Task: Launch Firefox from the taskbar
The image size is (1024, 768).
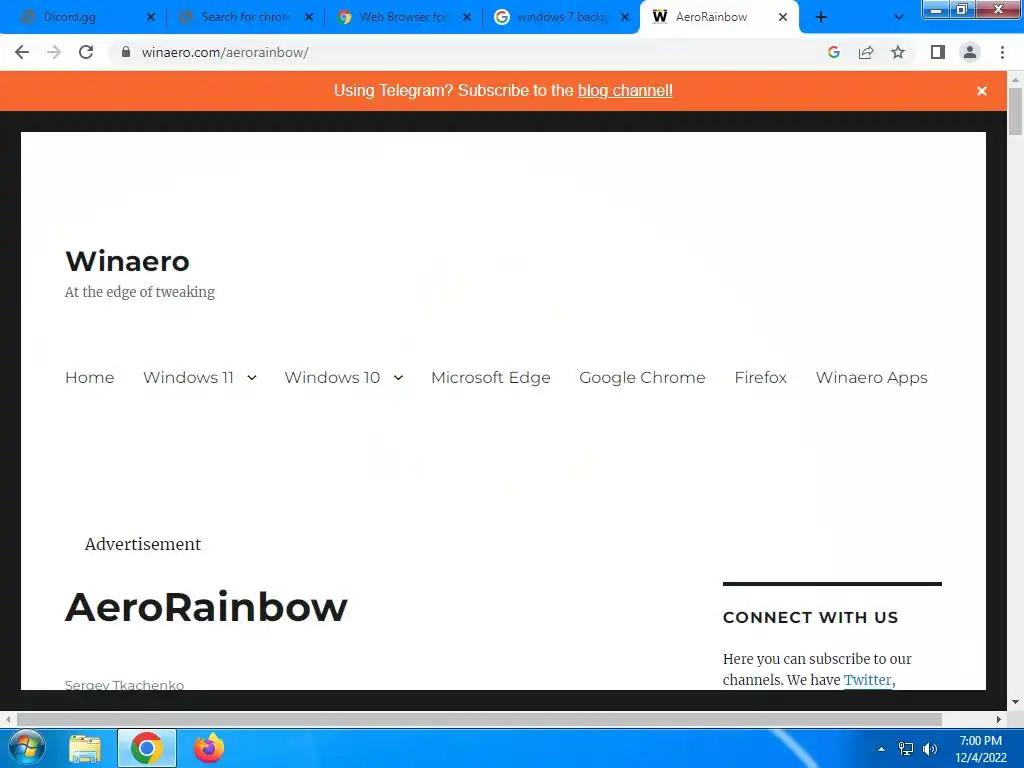Action: point(209,748)
